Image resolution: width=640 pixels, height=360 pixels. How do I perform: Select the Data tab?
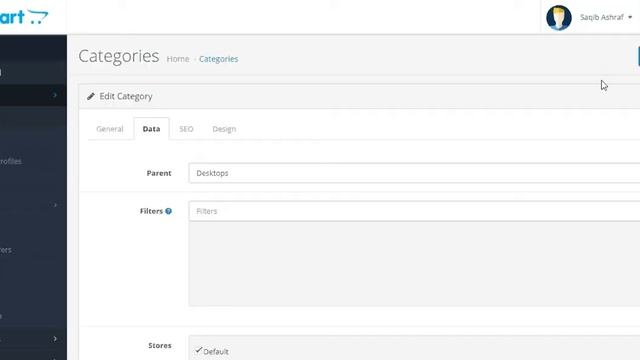(x=151, y=129)
